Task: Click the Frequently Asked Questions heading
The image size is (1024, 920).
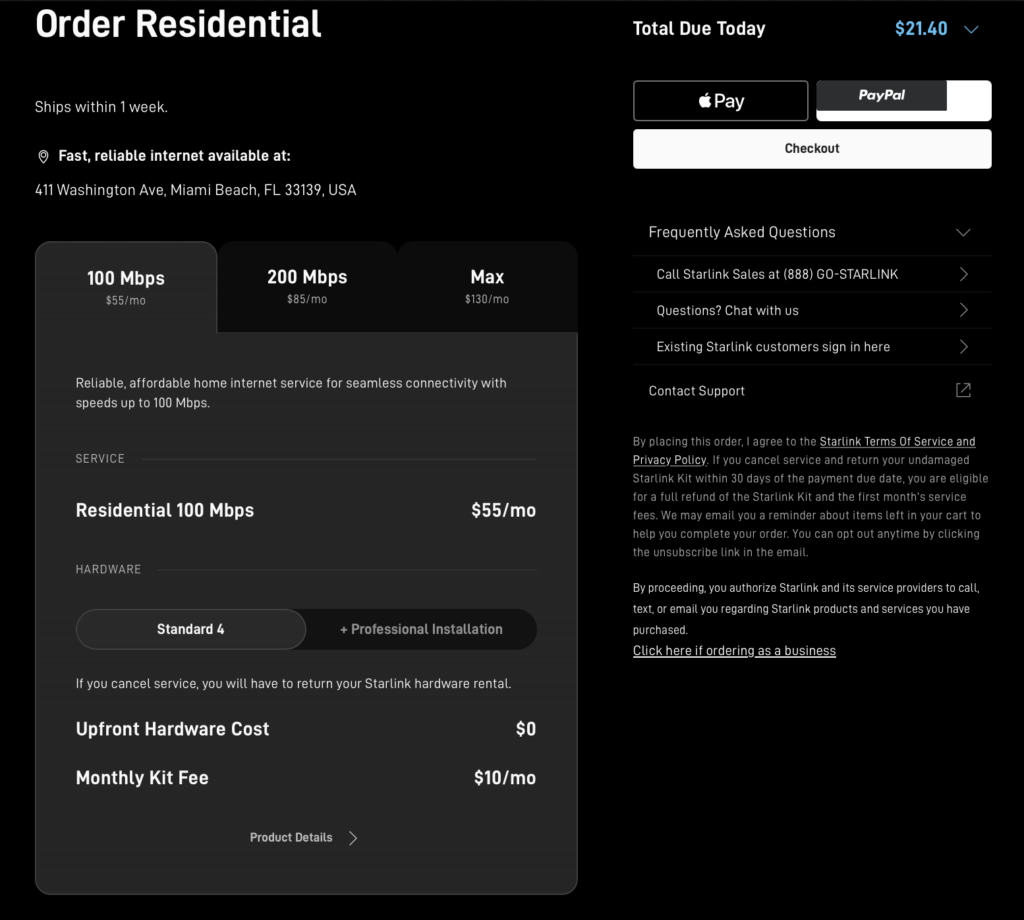Action: pyautogui.click(x=742, y=232)
